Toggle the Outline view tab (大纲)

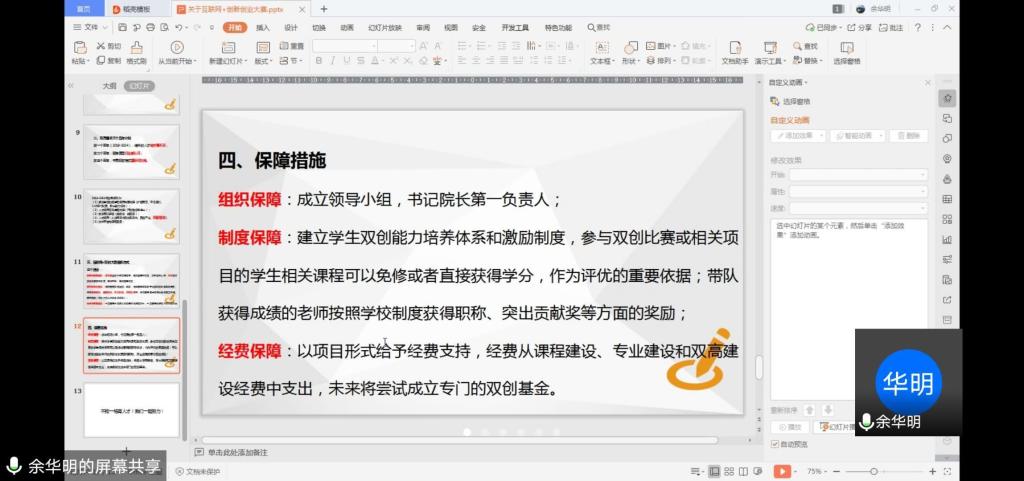point(109,86)
